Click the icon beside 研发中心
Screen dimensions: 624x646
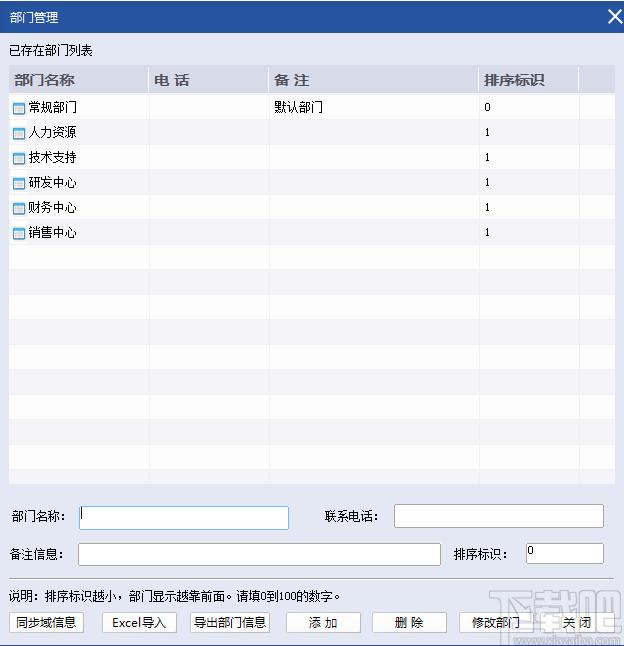(x=19, y=183)
